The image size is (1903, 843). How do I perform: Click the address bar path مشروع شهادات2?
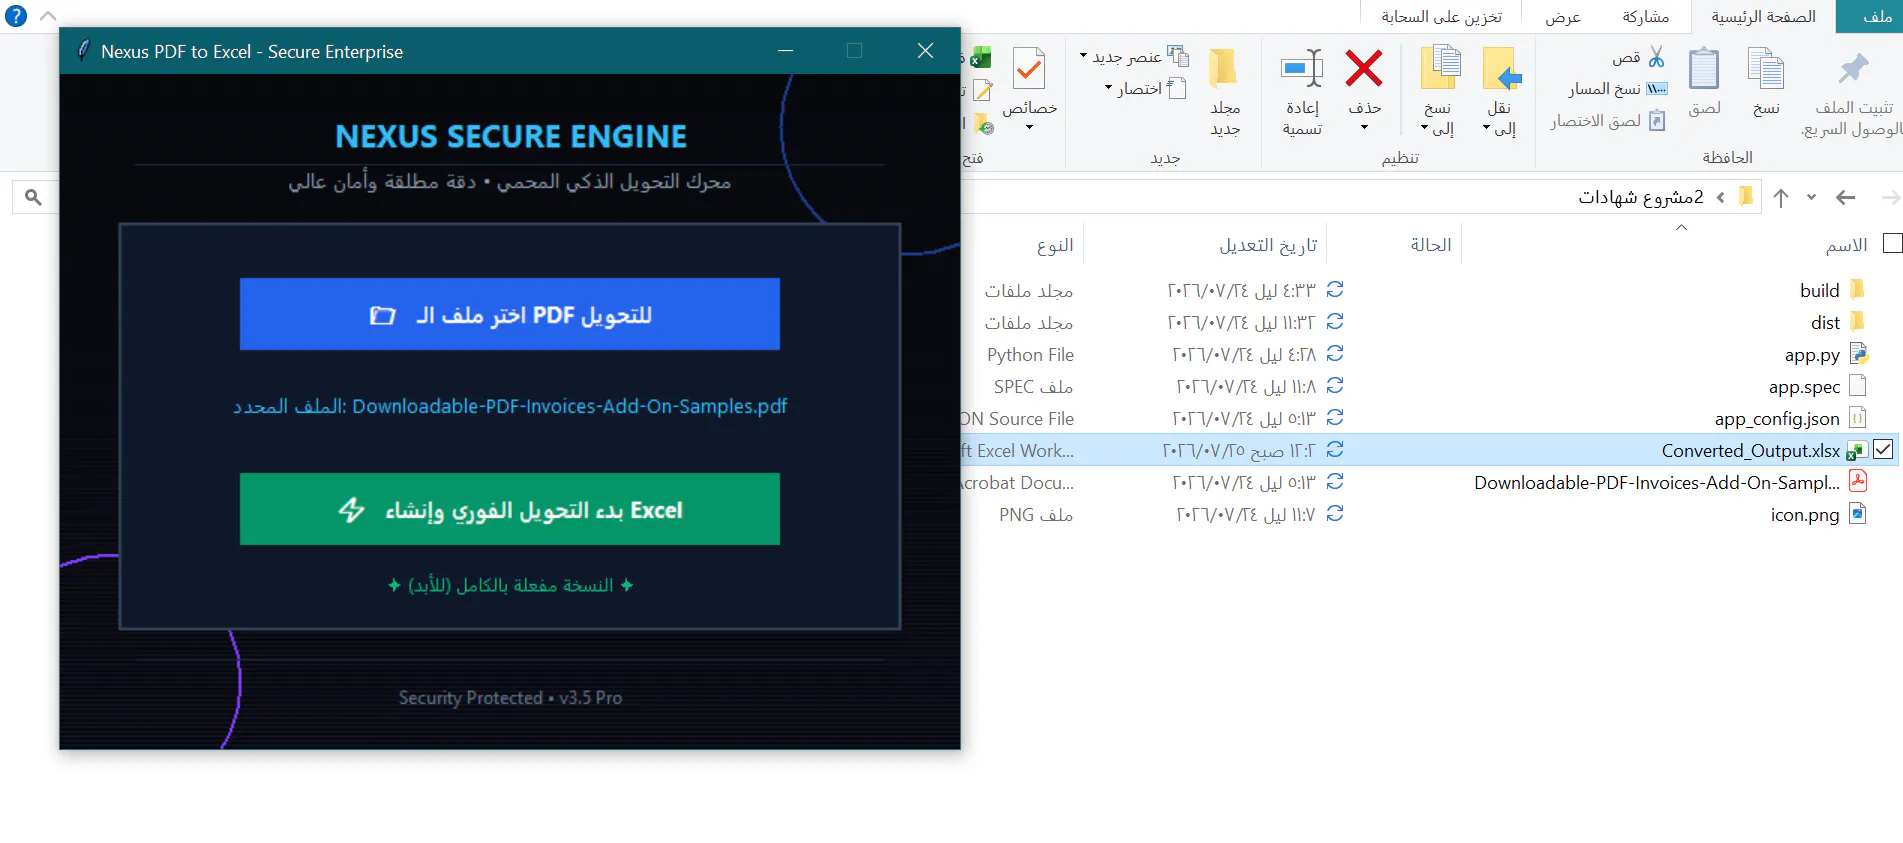coord(1640,197)
